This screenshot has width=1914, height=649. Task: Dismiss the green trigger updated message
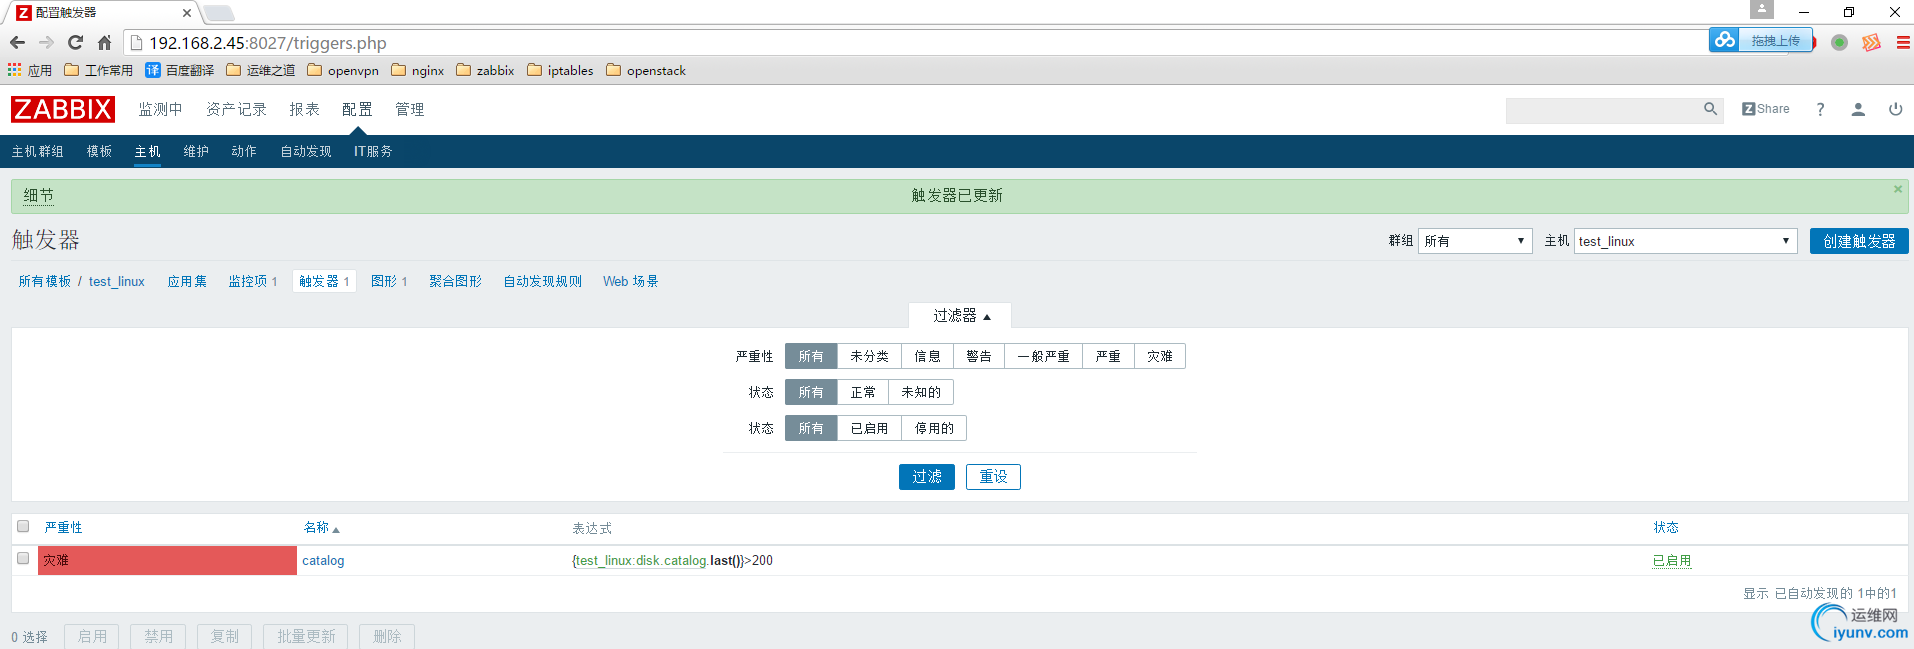[1898, 189]
